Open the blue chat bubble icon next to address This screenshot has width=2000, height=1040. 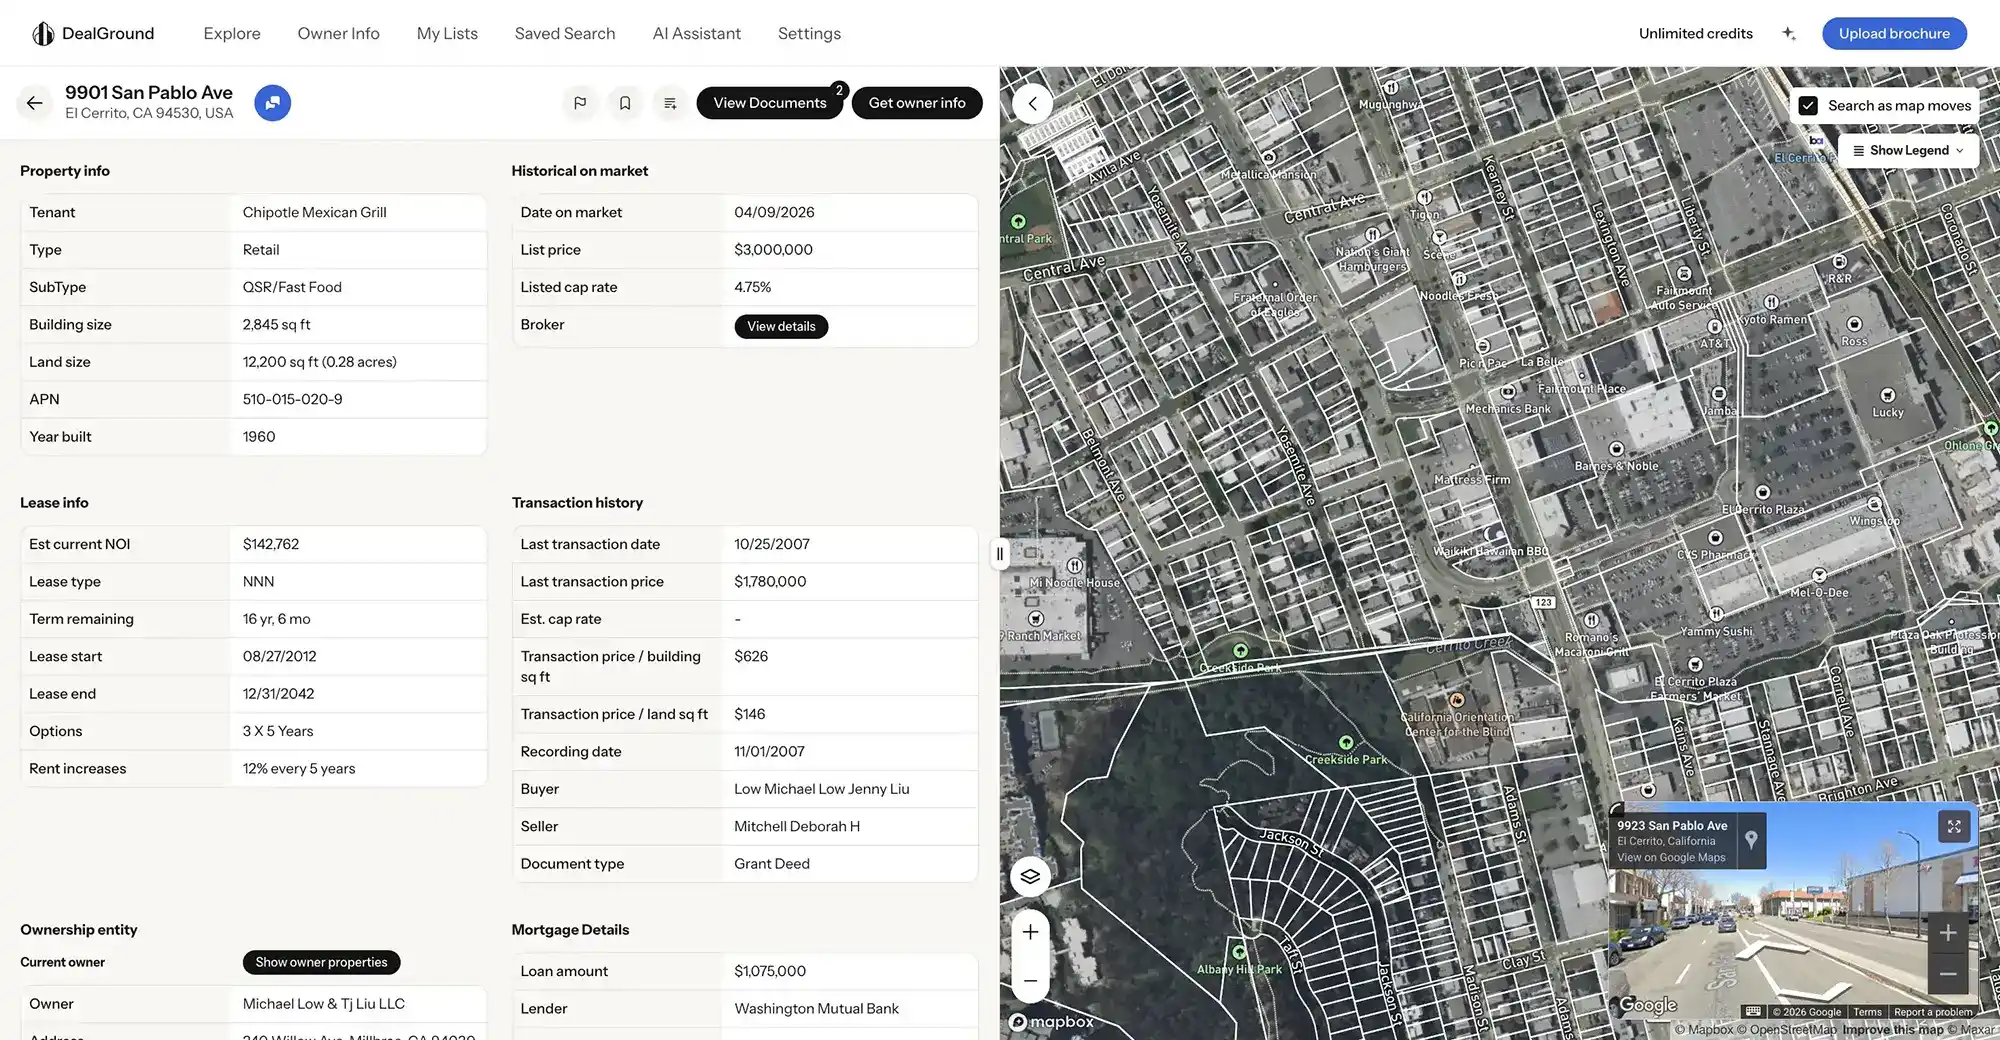pos(272,103)
